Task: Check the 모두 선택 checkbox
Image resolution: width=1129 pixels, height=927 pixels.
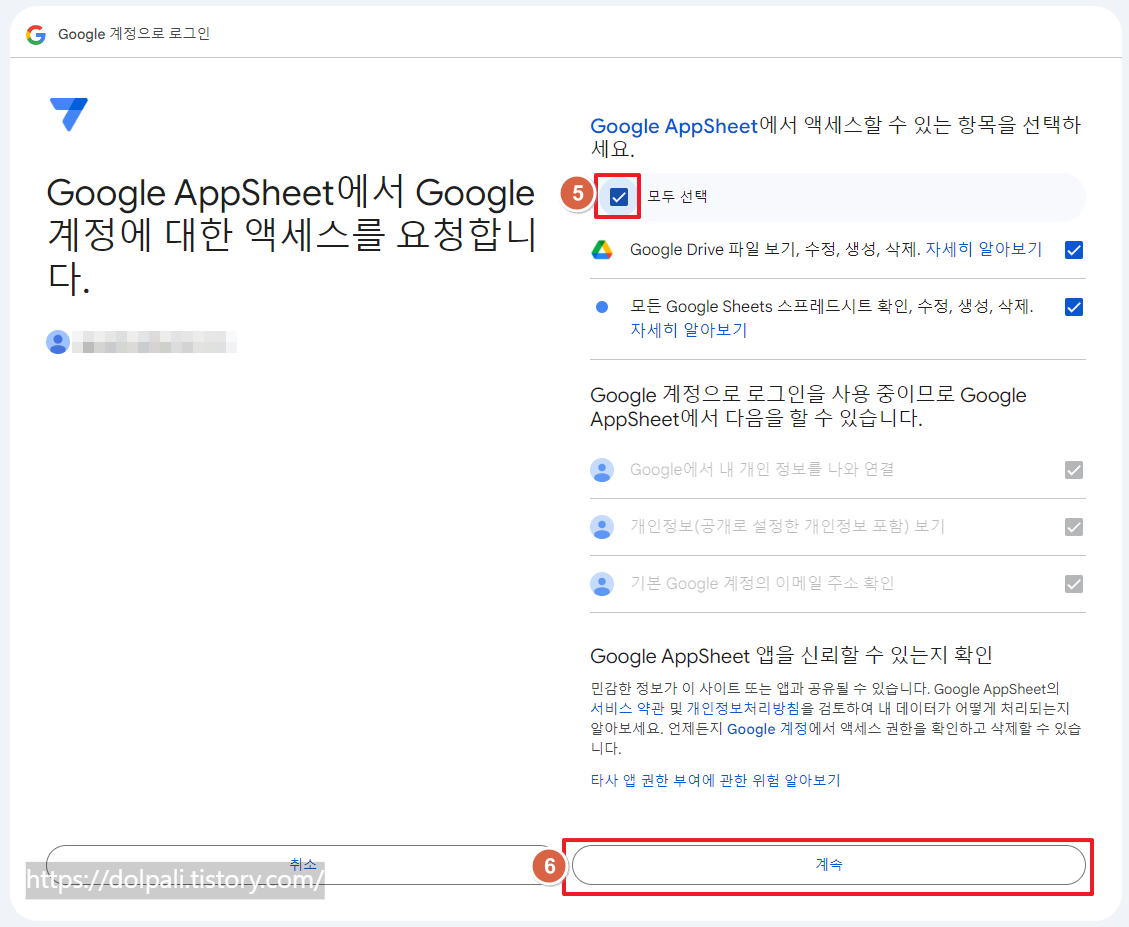Action: (617, 196)
